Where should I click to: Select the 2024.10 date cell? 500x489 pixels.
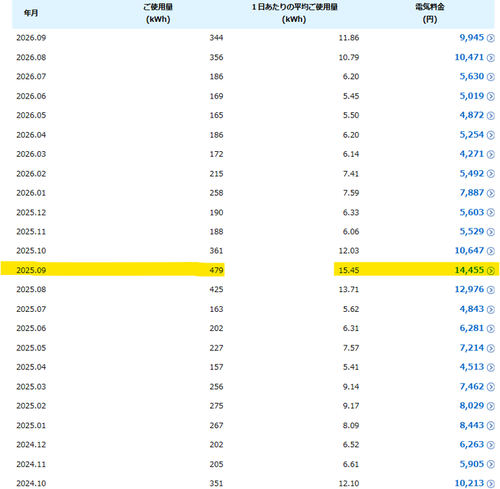[x=31, y=483]
